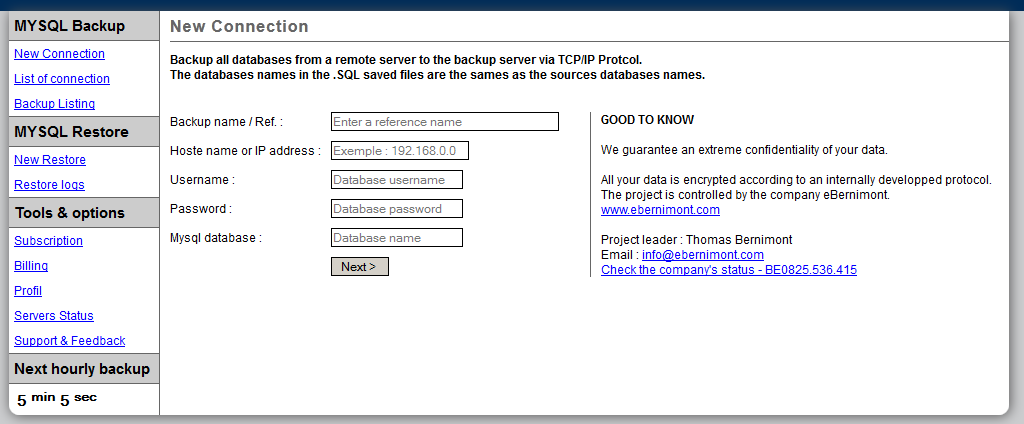The image size is (1024, 424).
Task: Go to the Billing section
Action: pyautogui.click(x=31, y=266)
